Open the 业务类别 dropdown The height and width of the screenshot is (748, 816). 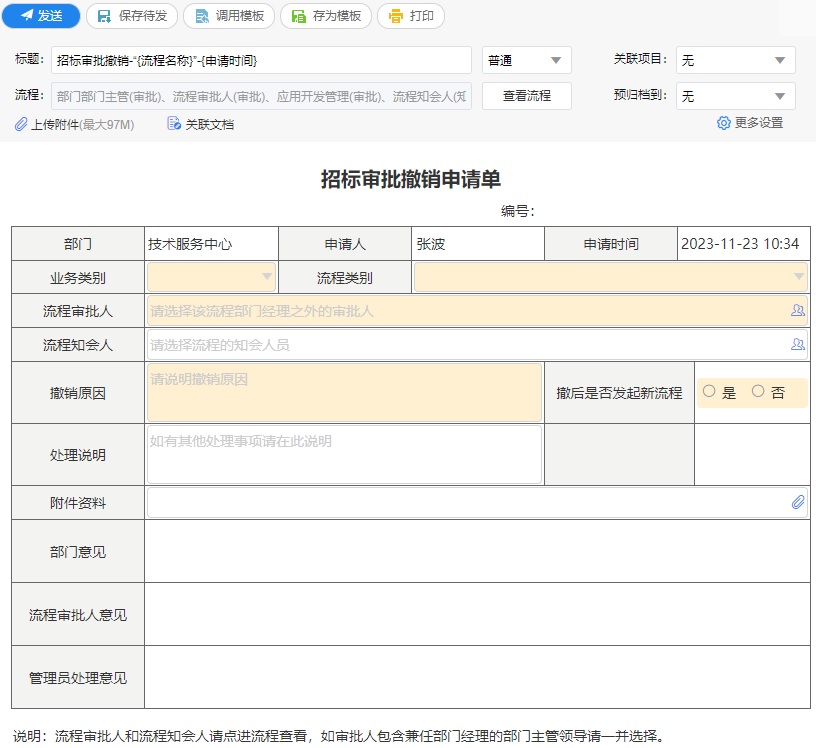coord(211,277)
